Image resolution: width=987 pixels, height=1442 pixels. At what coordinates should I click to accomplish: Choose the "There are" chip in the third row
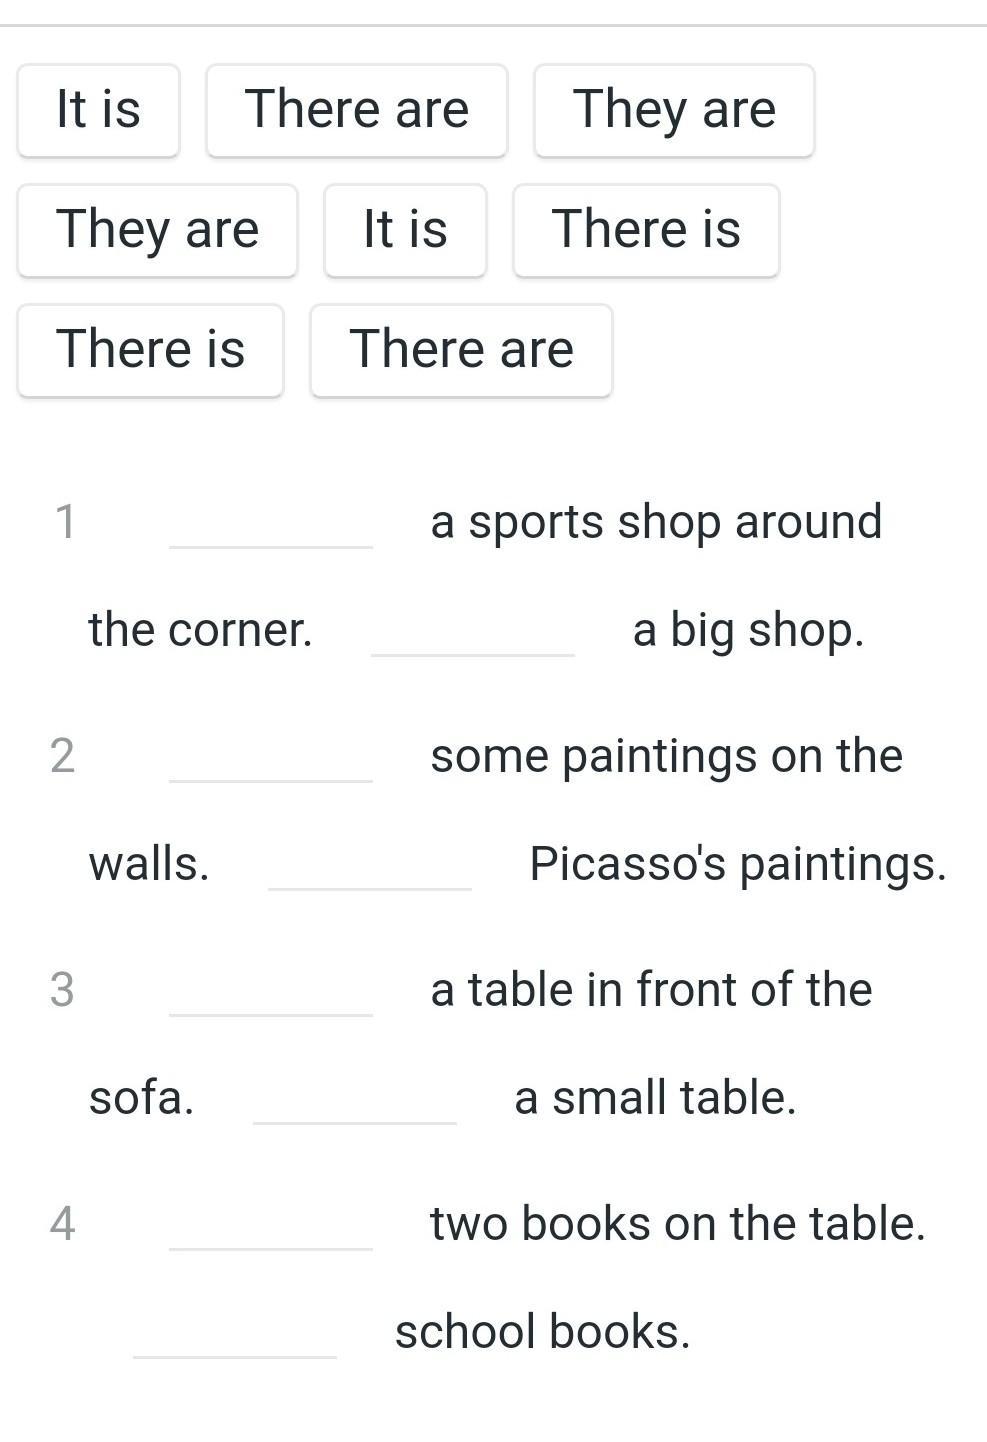click(461, 350)
